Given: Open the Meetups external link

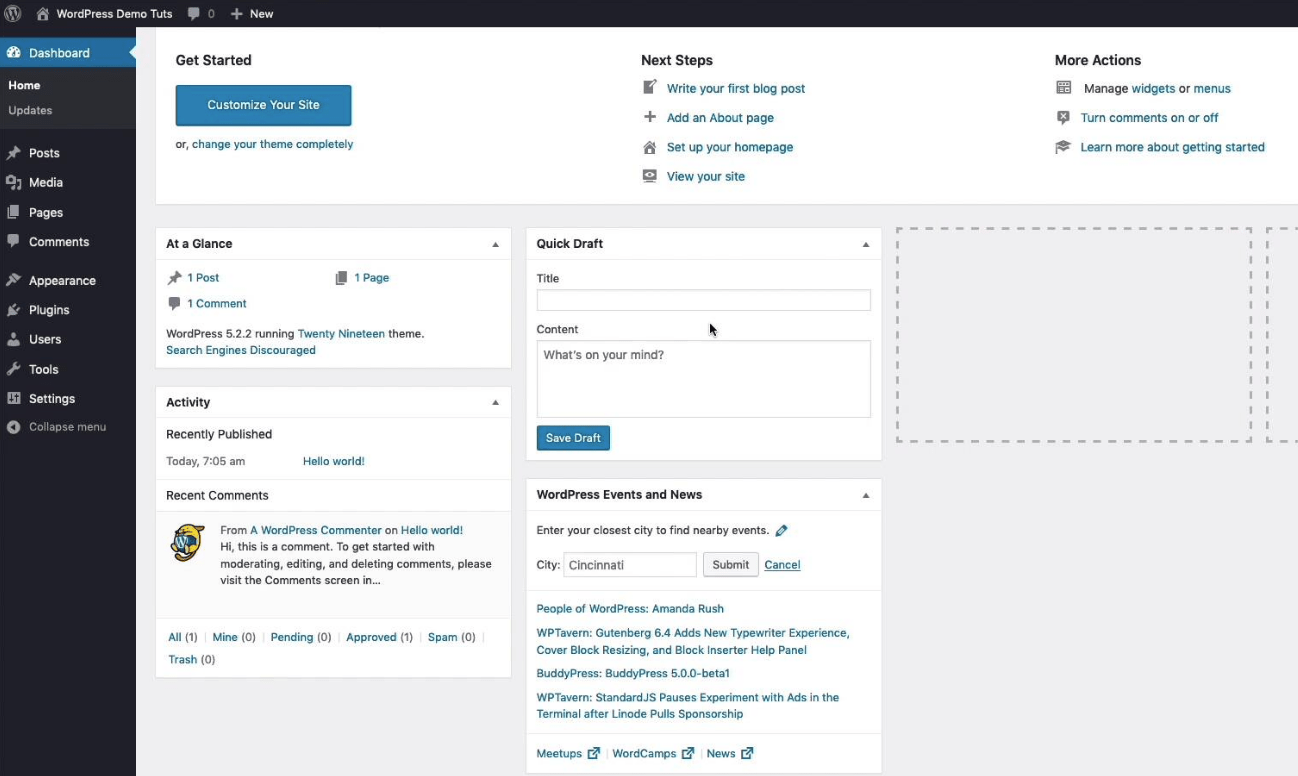Looking at the screenshot, I should 568,754.
